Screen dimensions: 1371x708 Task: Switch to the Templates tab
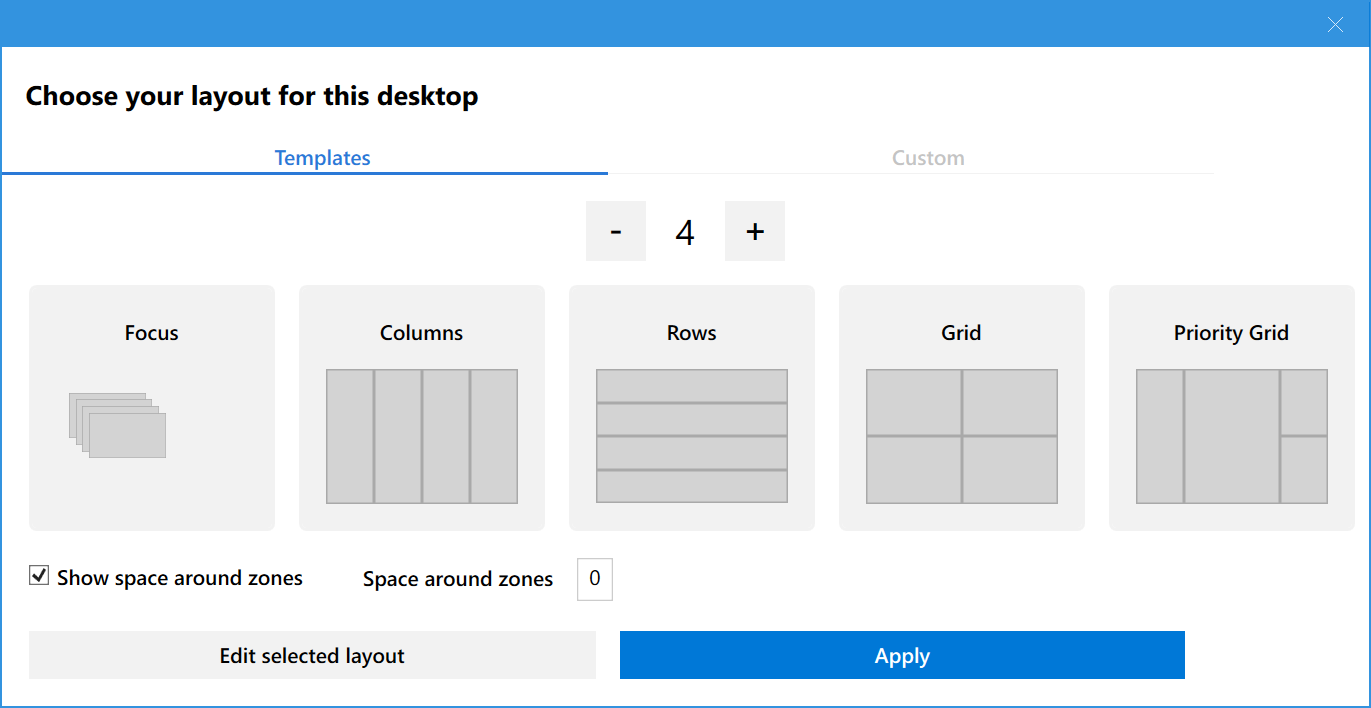pos(322,158)
